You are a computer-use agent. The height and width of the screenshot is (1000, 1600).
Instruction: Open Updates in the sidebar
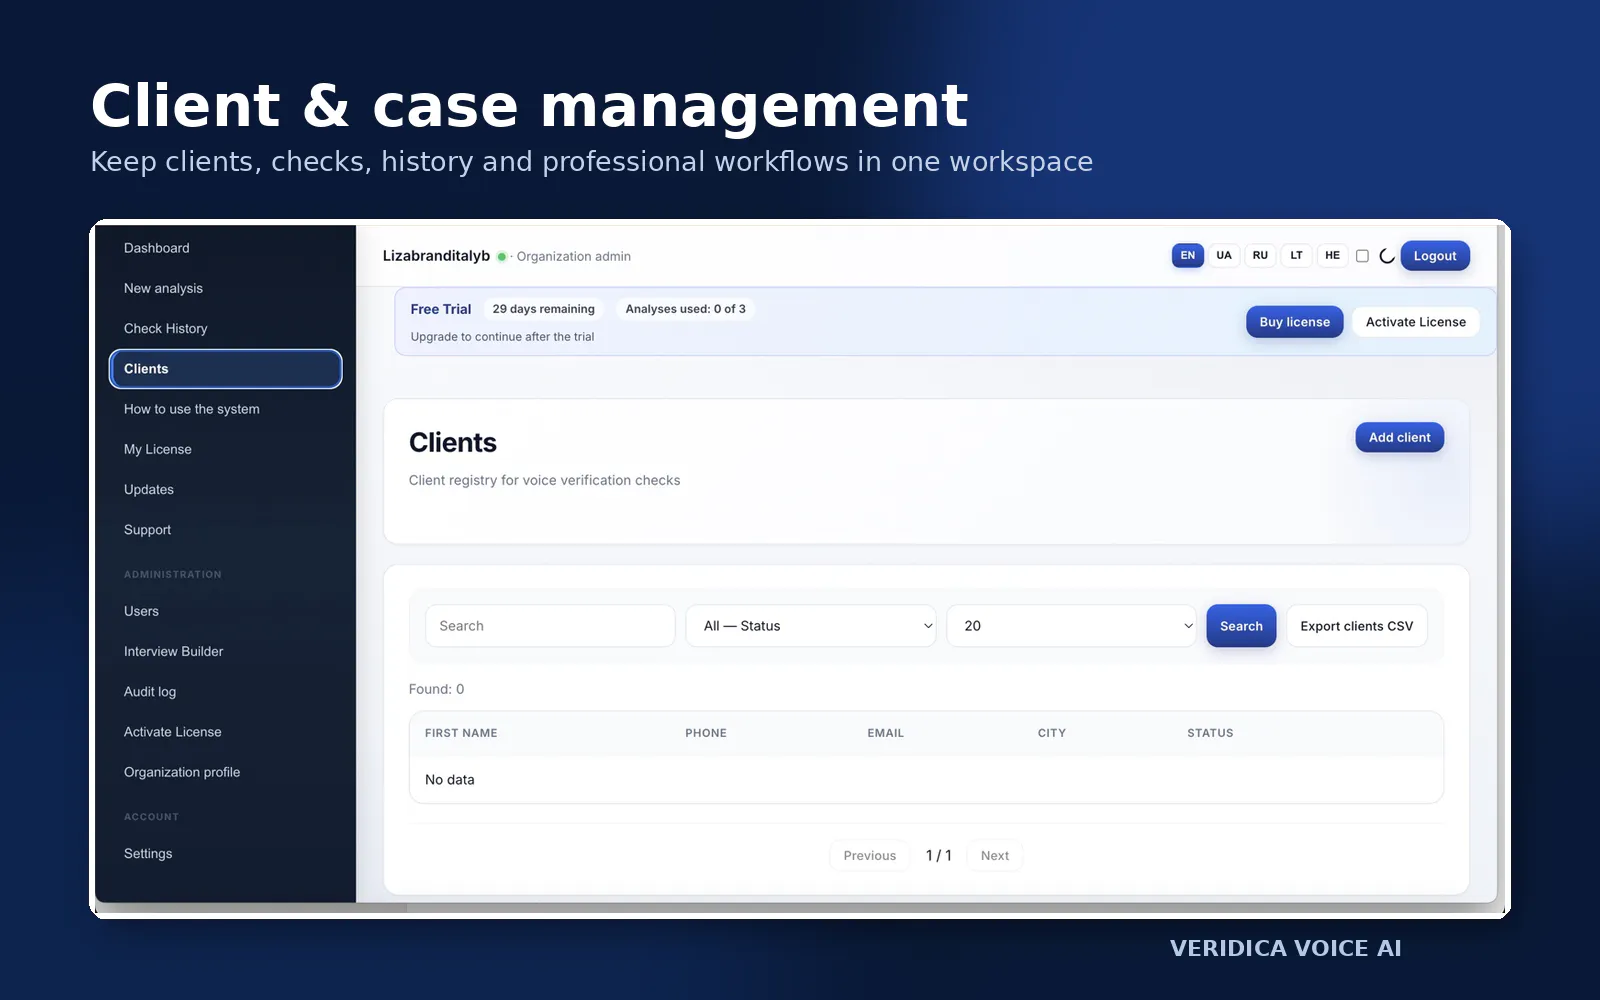tap(225, 489)
